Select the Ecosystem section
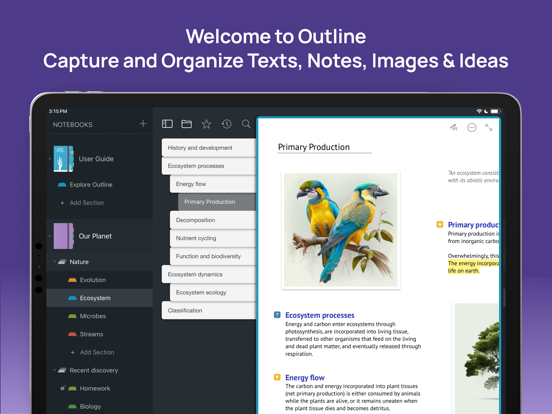 [x=100, y=298]
